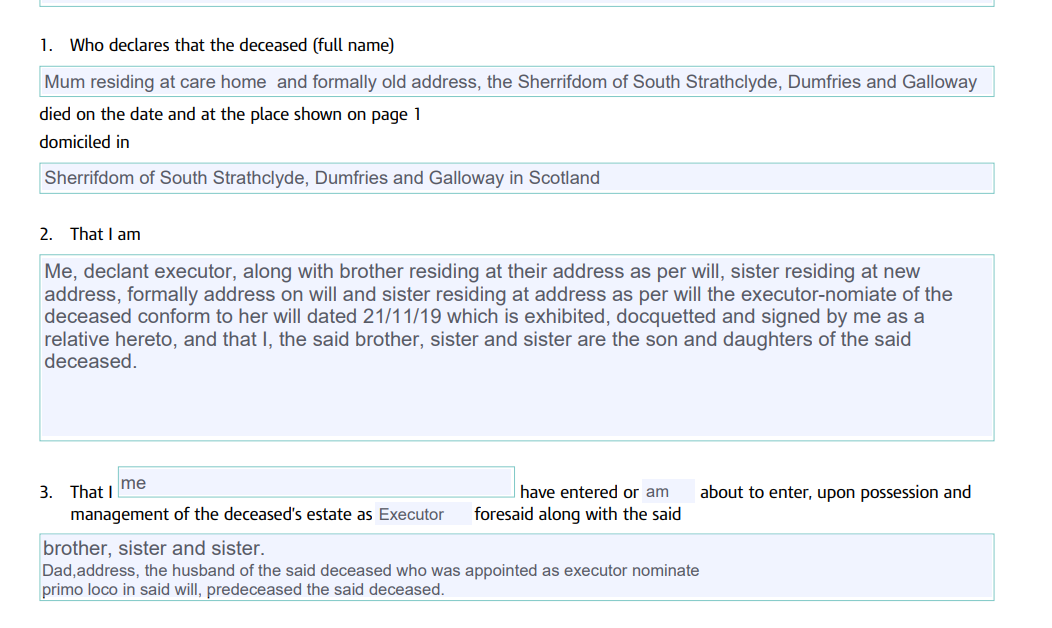Click the 'brother, sister and sister.' line
Viewport: 1052px width, 628px height.
pyautogui.click(x=154, y=548)
